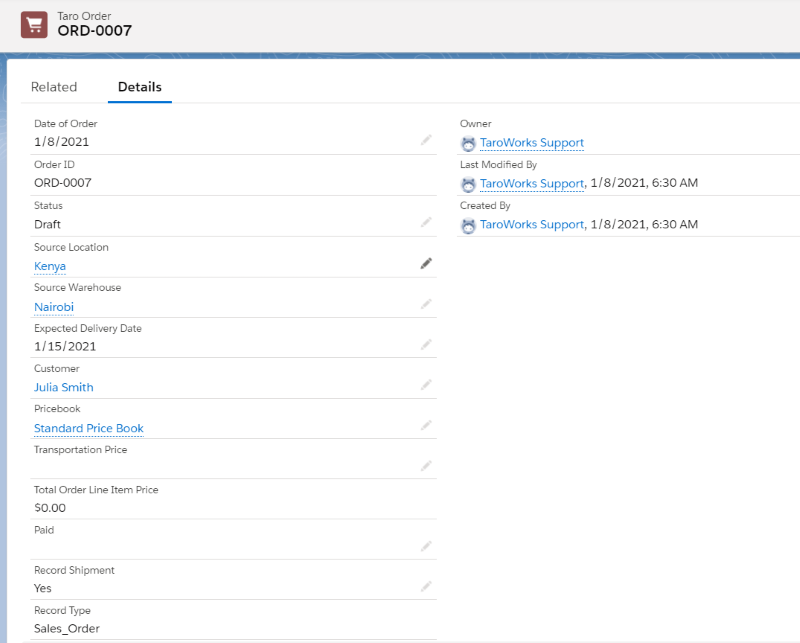This screenshot has height=643, width=800.
Task: Open the Standard Price Book link
Action: pos(89,428)
